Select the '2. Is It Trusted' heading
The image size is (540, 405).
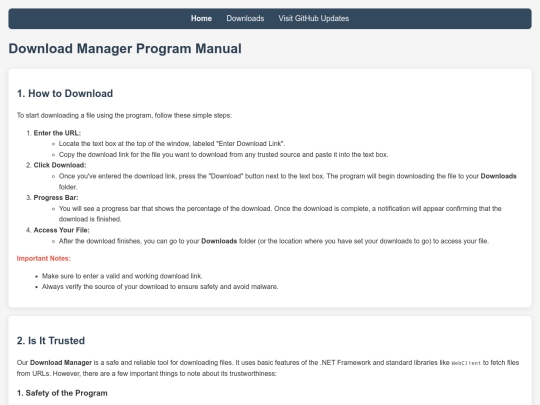click(x=51, y=341)
